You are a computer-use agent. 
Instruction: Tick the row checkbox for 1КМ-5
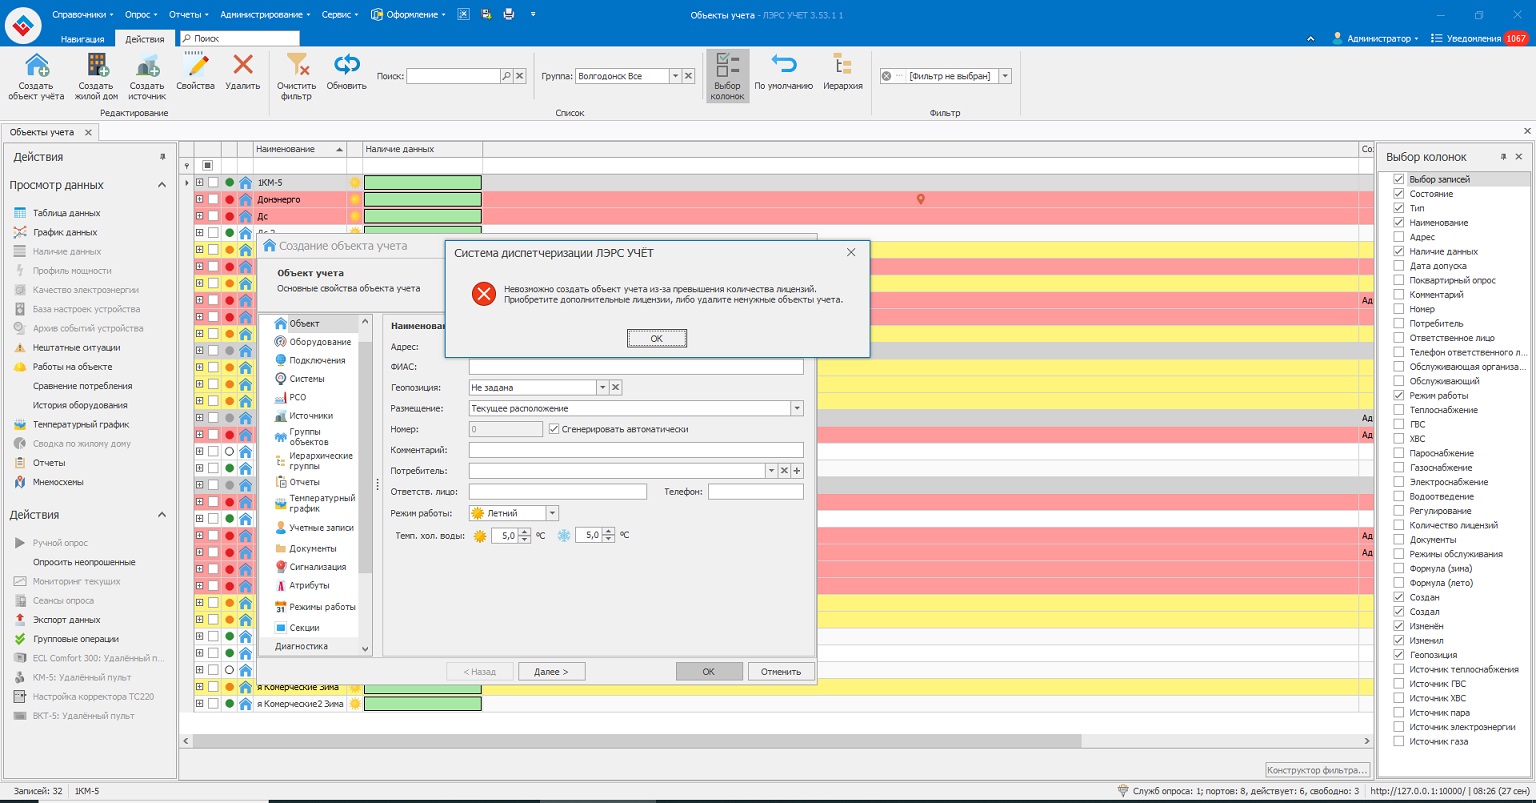(x=213, y=183)
